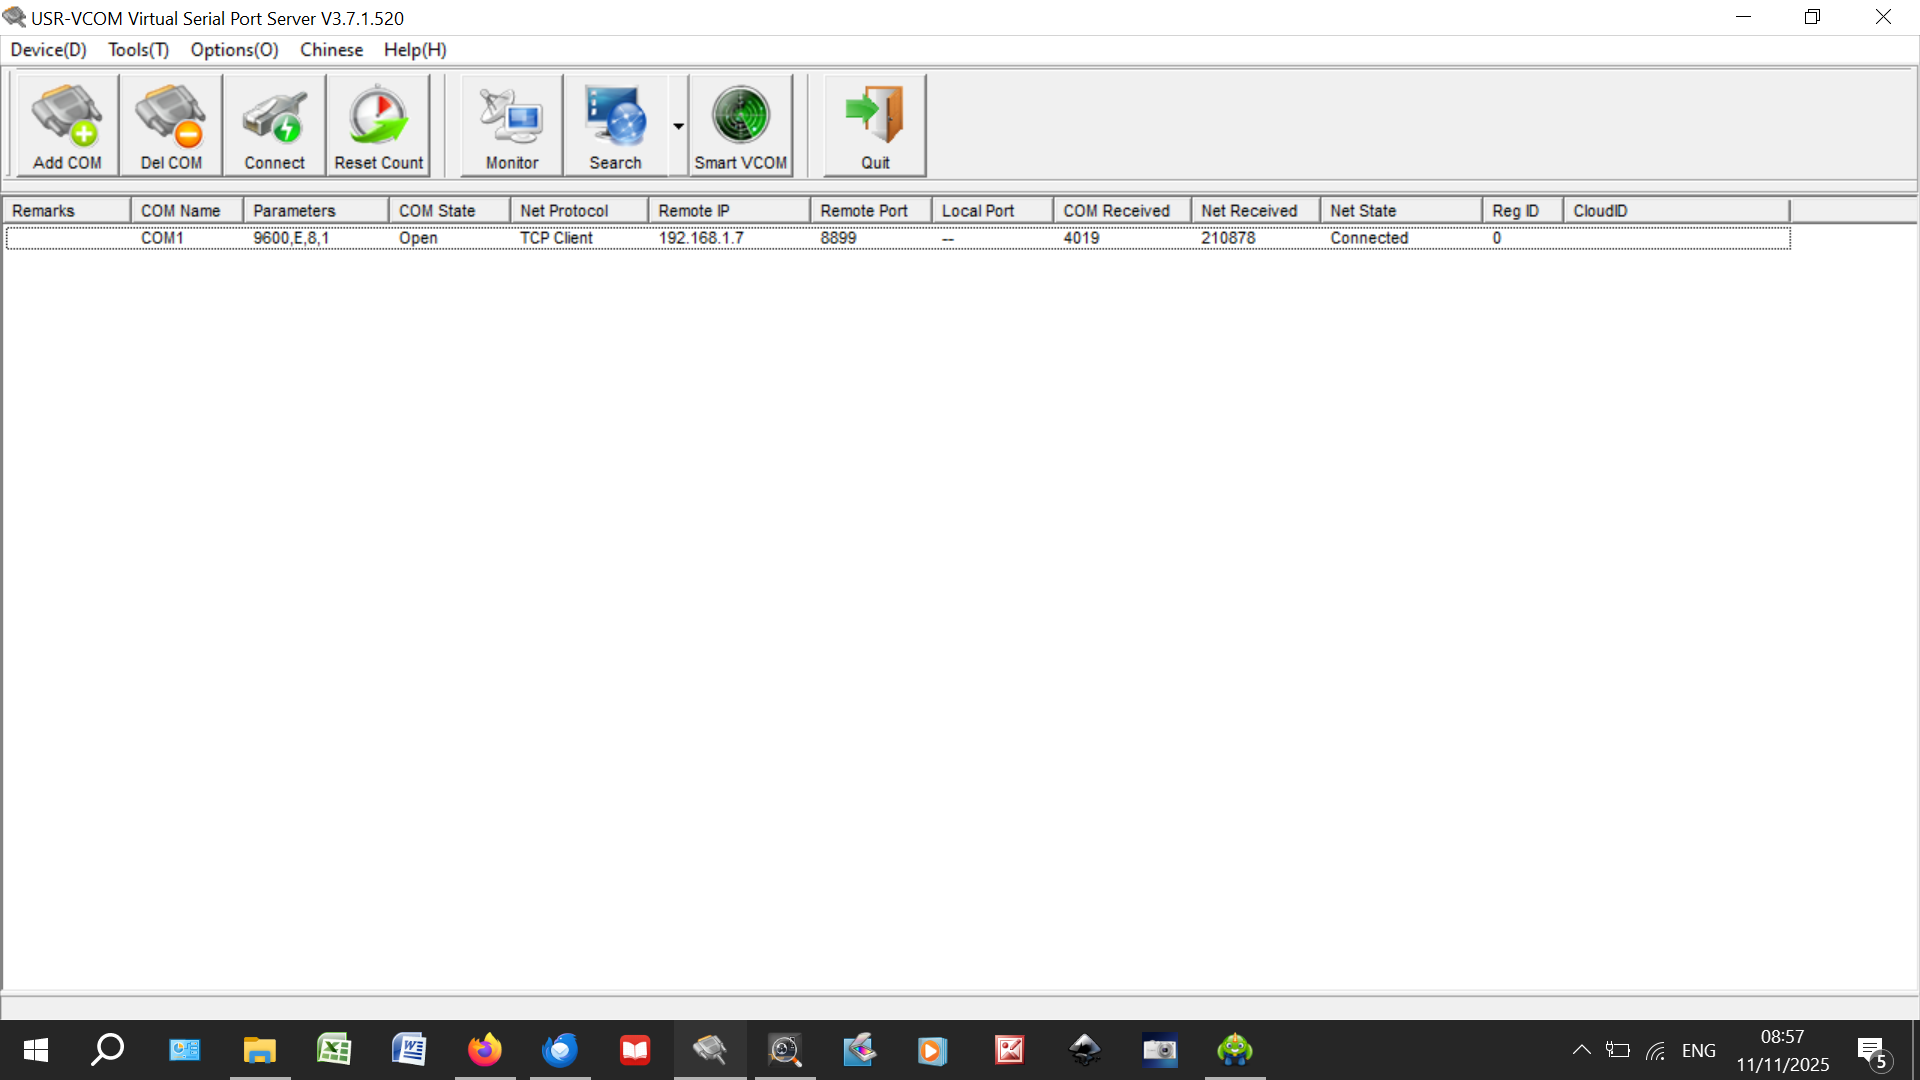Open the Device(D) menu
The width and height of the screenshot is (1920, 1080).
pos(48,50)
